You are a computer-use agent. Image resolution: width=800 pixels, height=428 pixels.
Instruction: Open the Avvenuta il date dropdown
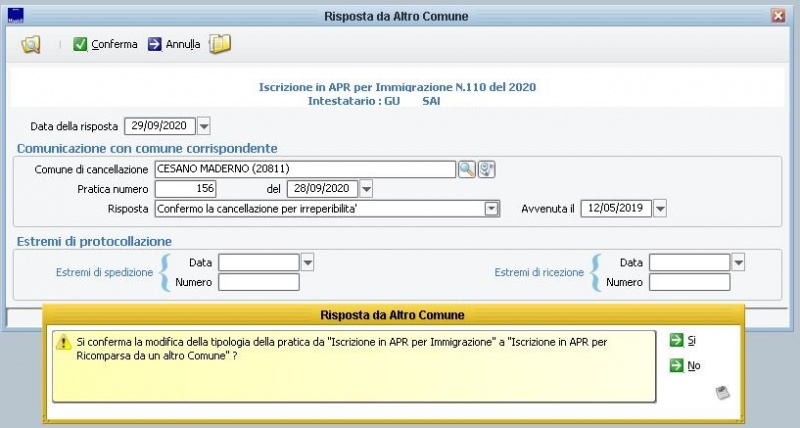pos(660,209)
